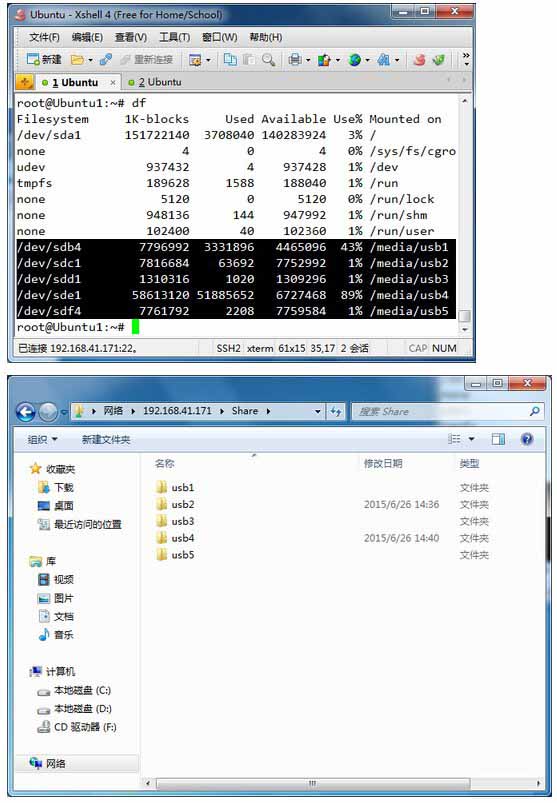557x803 pixels.
Task: Click the 新建文件夹 button
Action: pyautogui.click(x=106, y=439)
